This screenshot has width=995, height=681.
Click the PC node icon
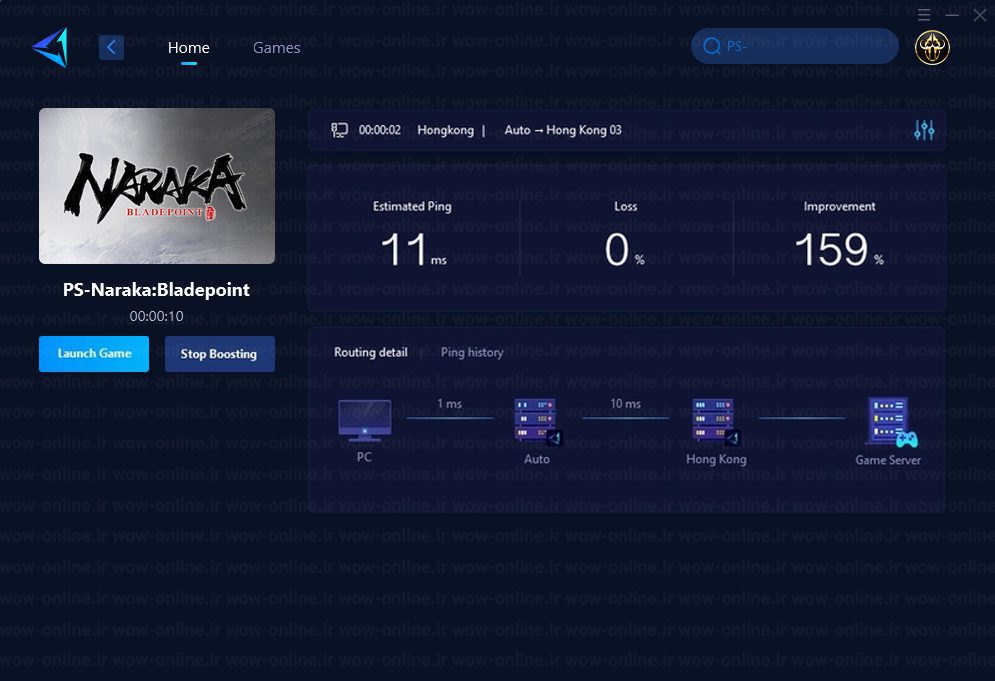[364, 420]
